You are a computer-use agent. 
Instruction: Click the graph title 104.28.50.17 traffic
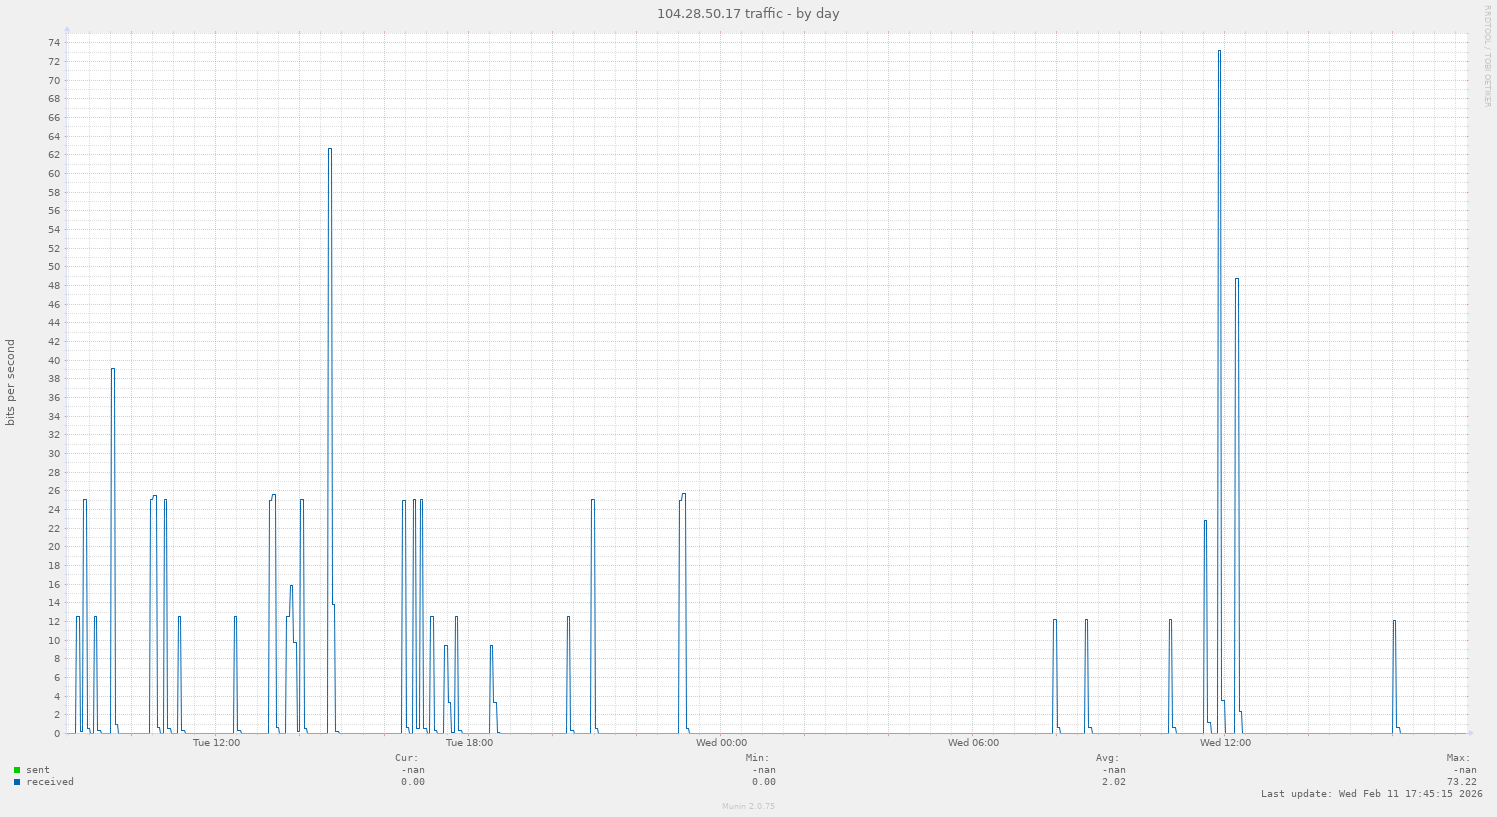tap(748, 14)
